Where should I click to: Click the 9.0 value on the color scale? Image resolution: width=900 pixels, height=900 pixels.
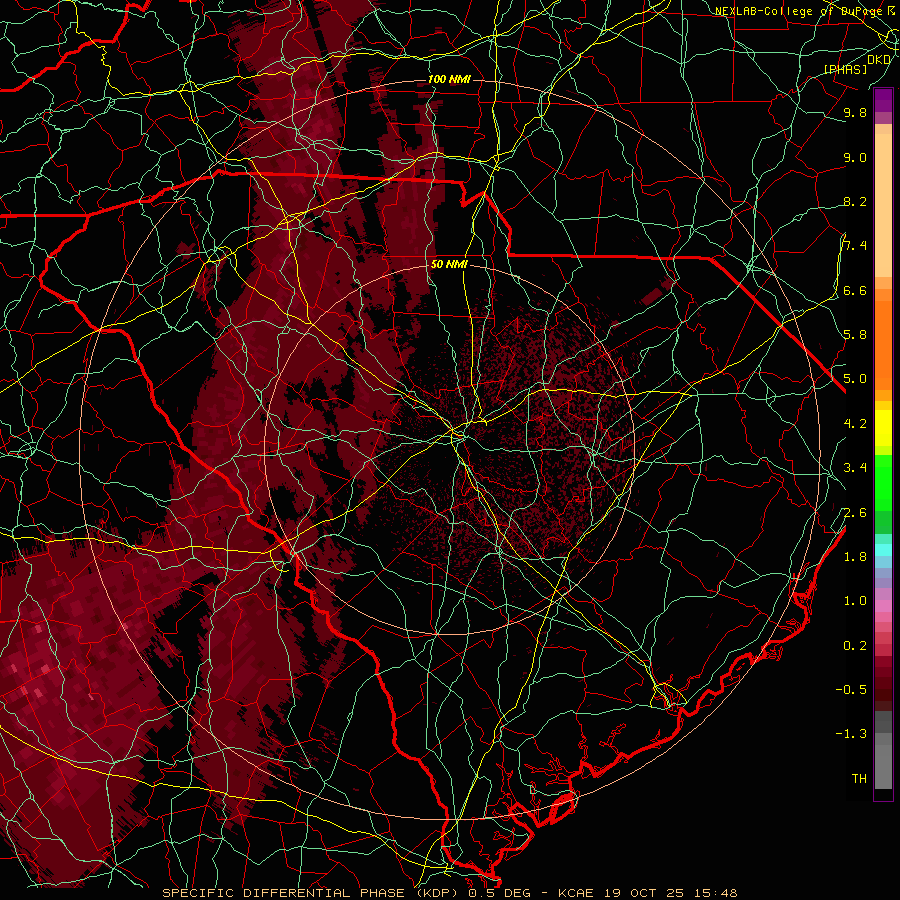pos(855,157)
